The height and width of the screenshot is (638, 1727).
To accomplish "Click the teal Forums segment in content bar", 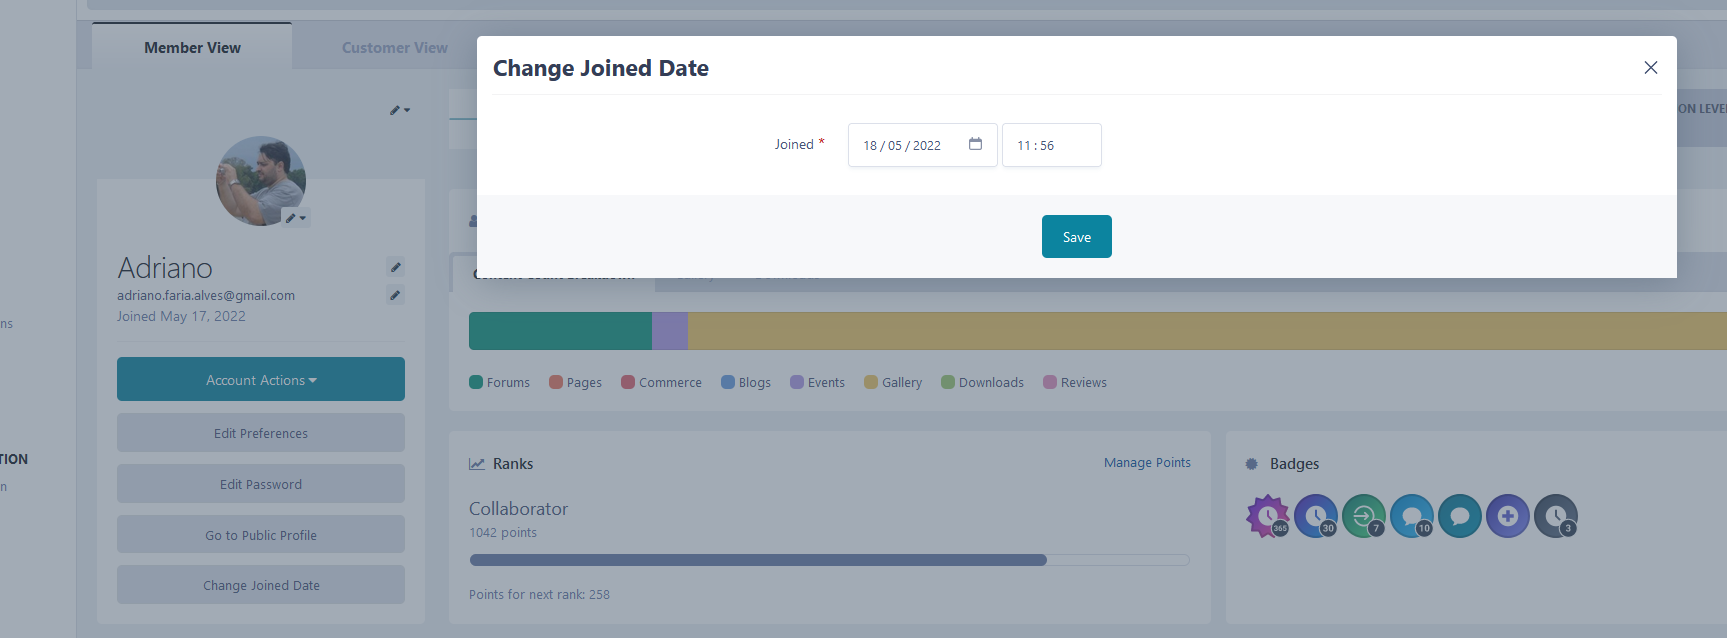I will pos(560,331).
